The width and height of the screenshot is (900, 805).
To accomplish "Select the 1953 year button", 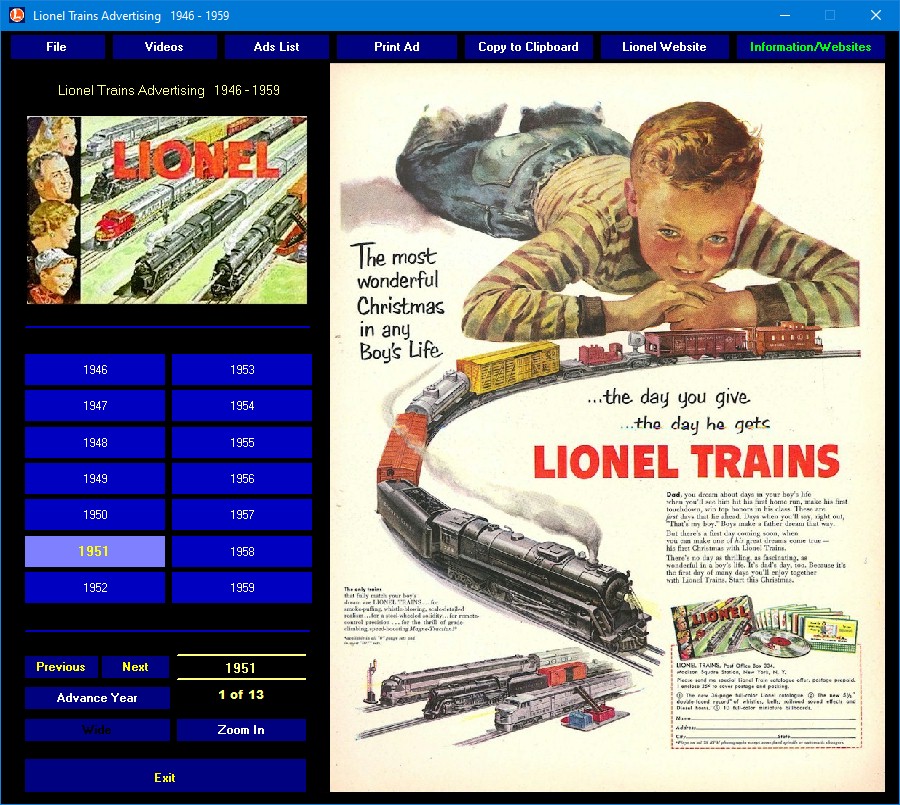I will (x=242, y=369).
